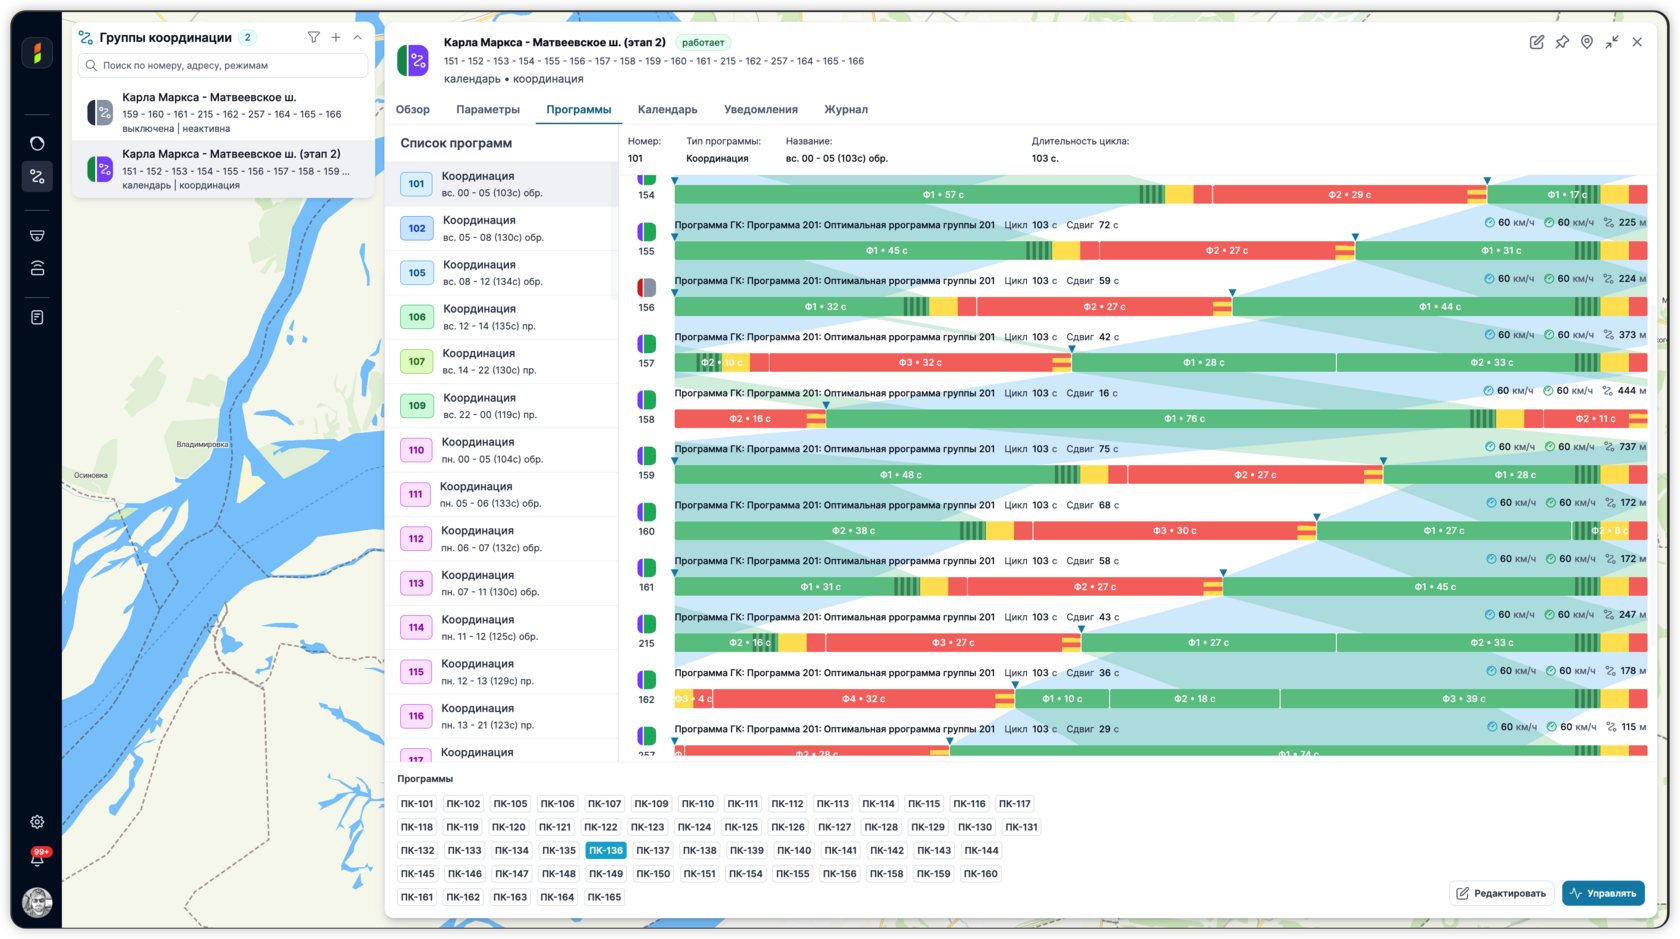The height and width of the screenshot is (939, 1680).
Task: Open settings gear in left sidebar
Action: click(x=37, y=822)
